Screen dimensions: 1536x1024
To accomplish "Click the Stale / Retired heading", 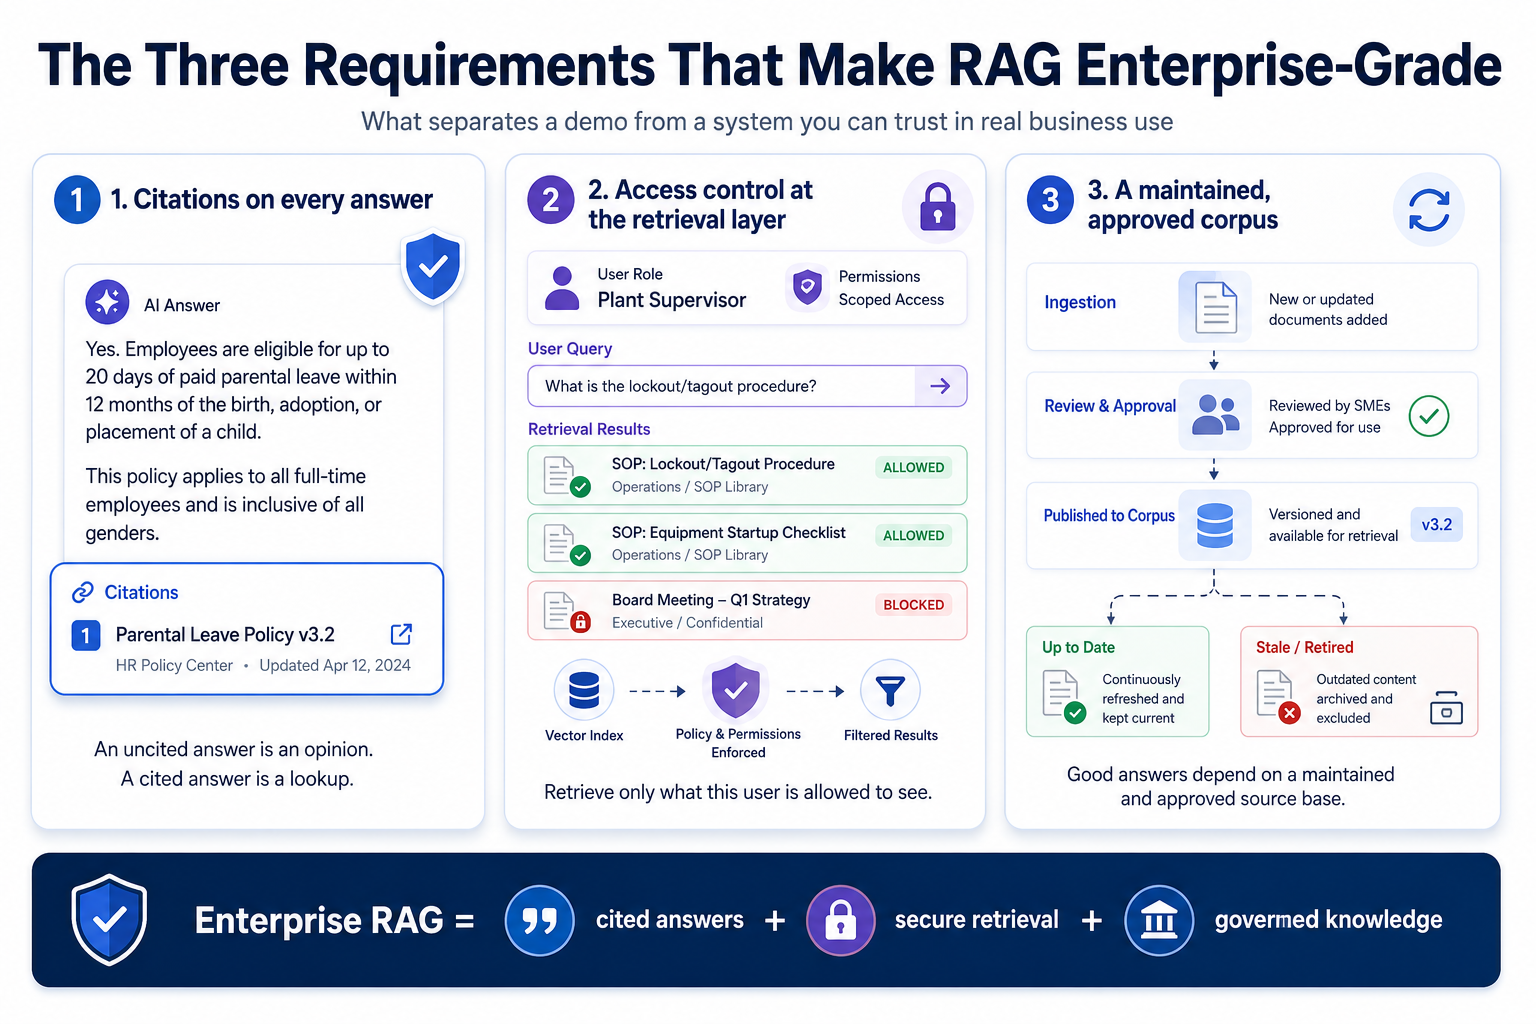I will [x=1304, y=647].
